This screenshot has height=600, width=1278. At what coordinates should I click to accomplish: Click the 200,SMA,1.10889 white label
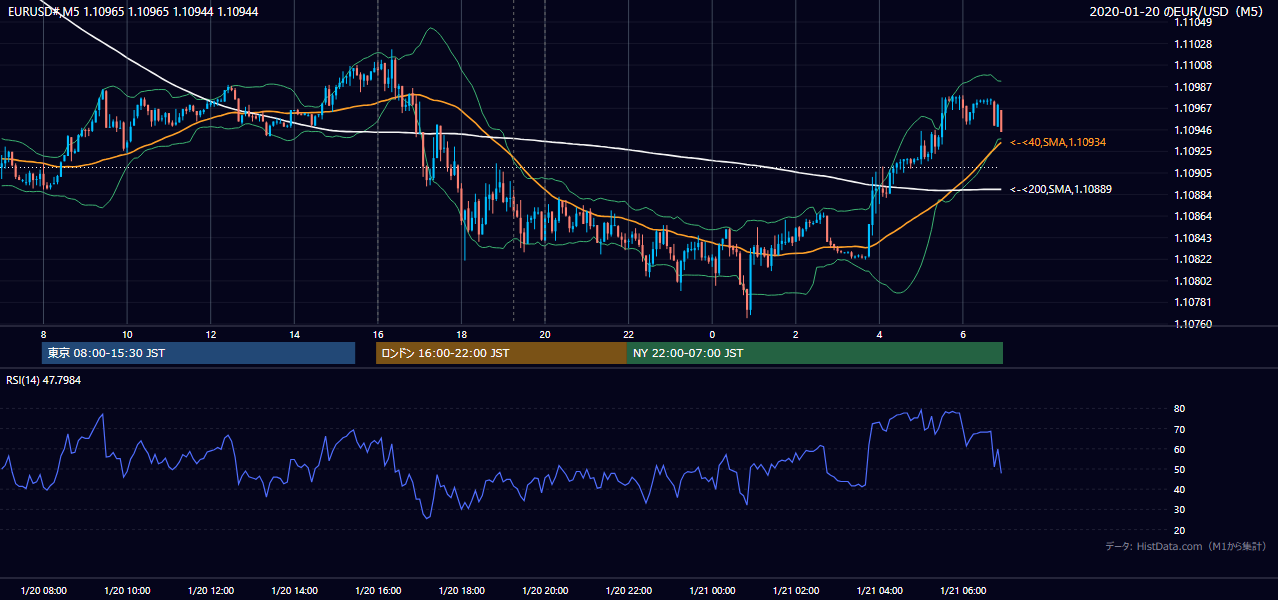(x=1061, y=189)
